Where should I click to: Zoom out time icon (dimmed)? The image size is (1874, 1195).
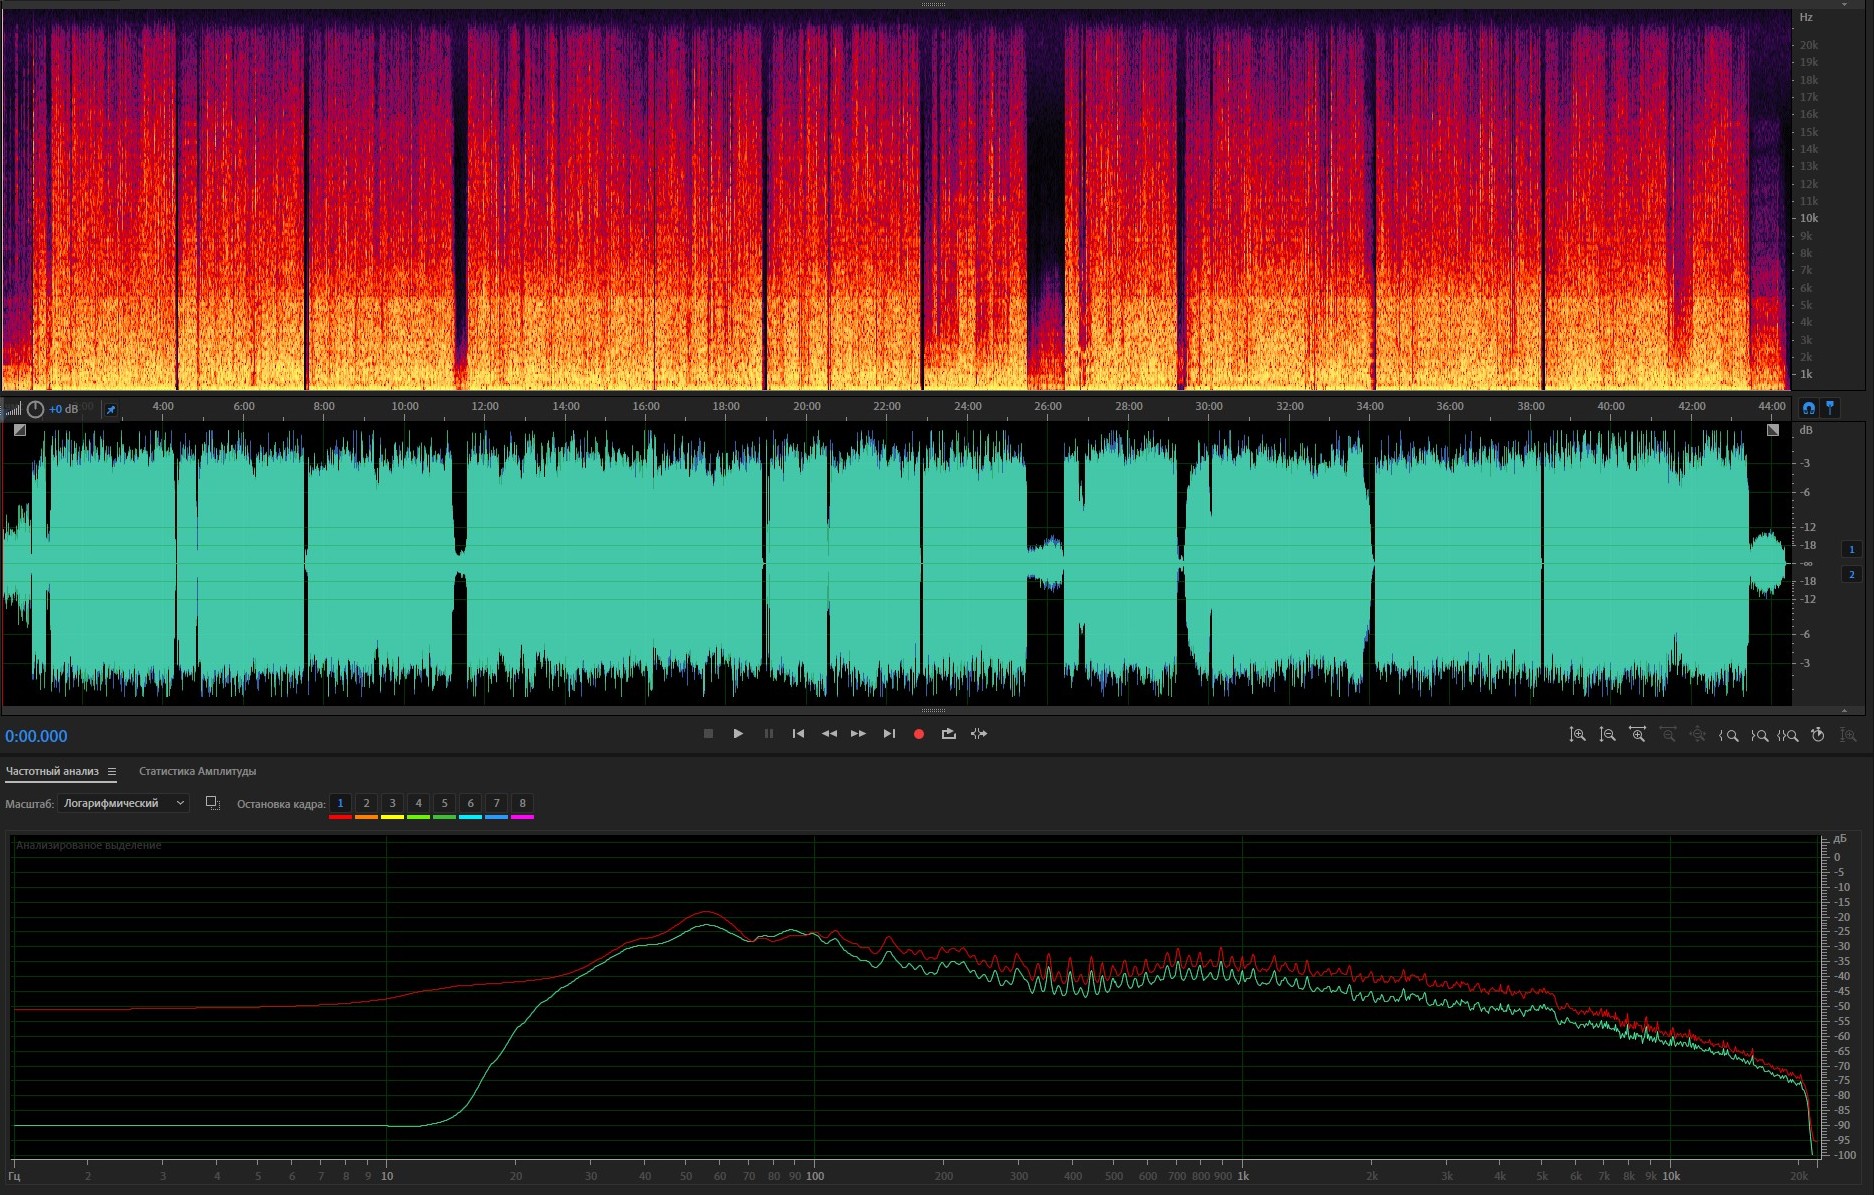coord(1667,735)
